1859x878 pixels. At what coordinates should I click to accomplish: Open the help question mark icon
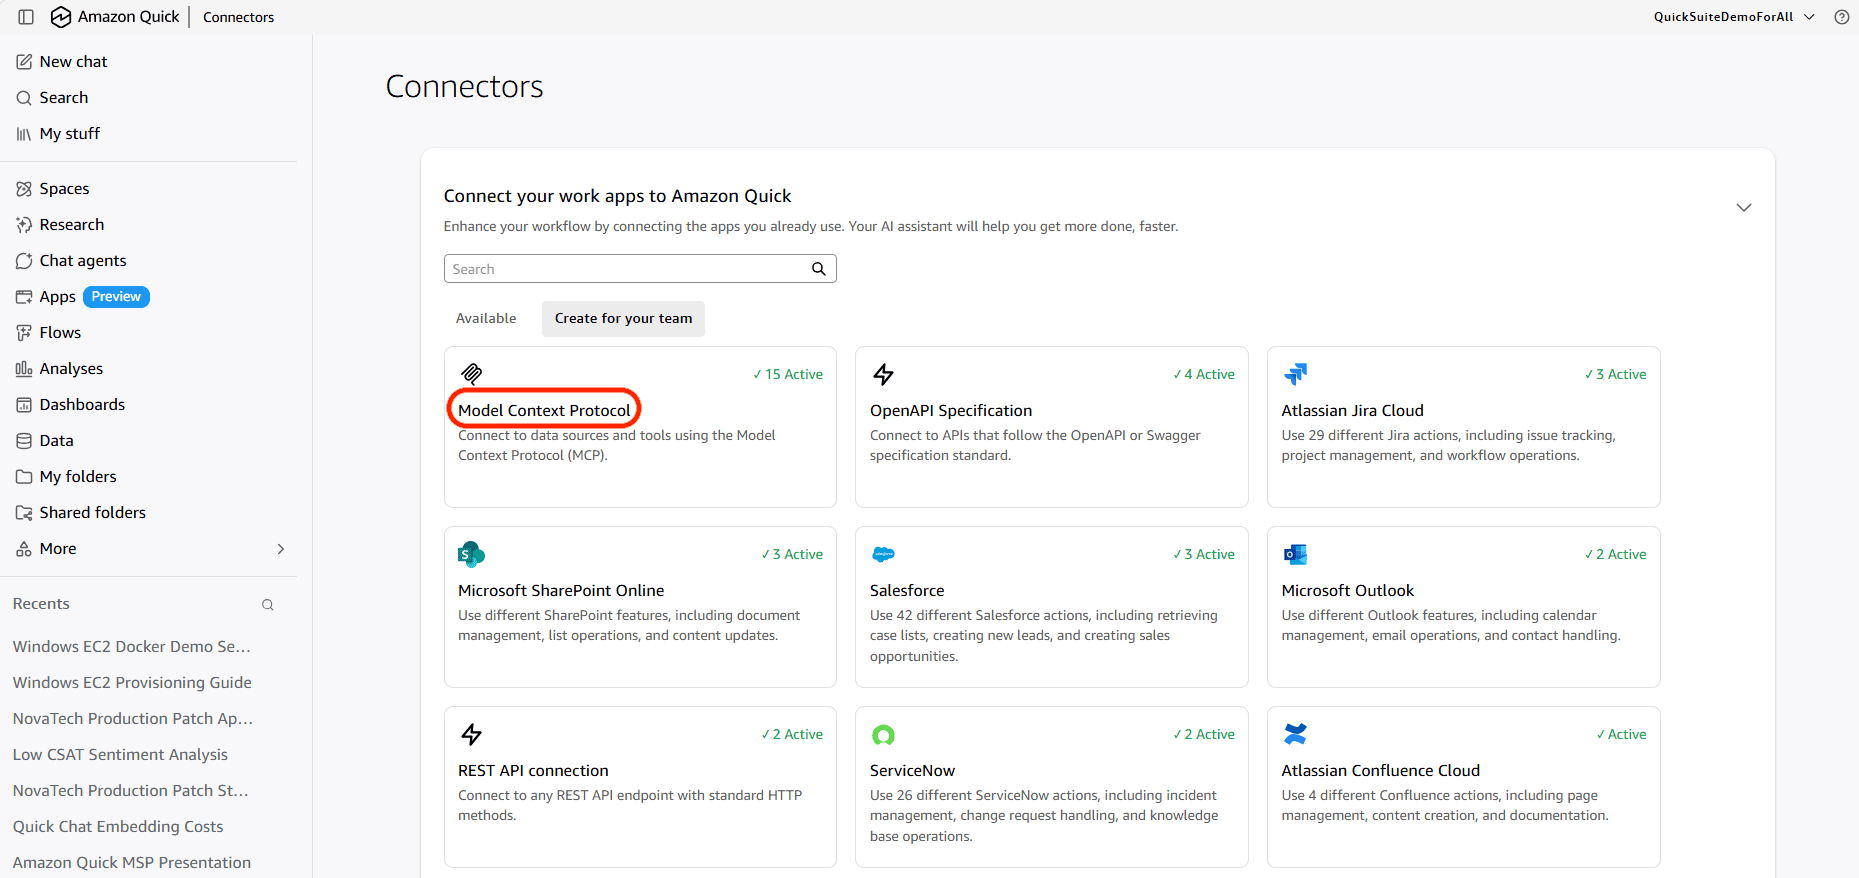pyautogui.click(x=1842, y=17)
